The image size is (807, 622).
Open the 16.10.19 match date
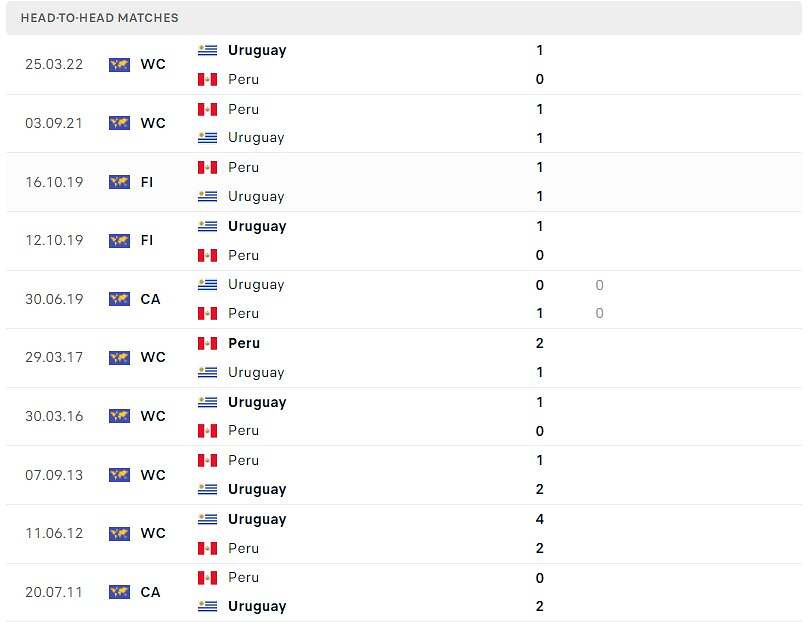click(x=54, y=182)
